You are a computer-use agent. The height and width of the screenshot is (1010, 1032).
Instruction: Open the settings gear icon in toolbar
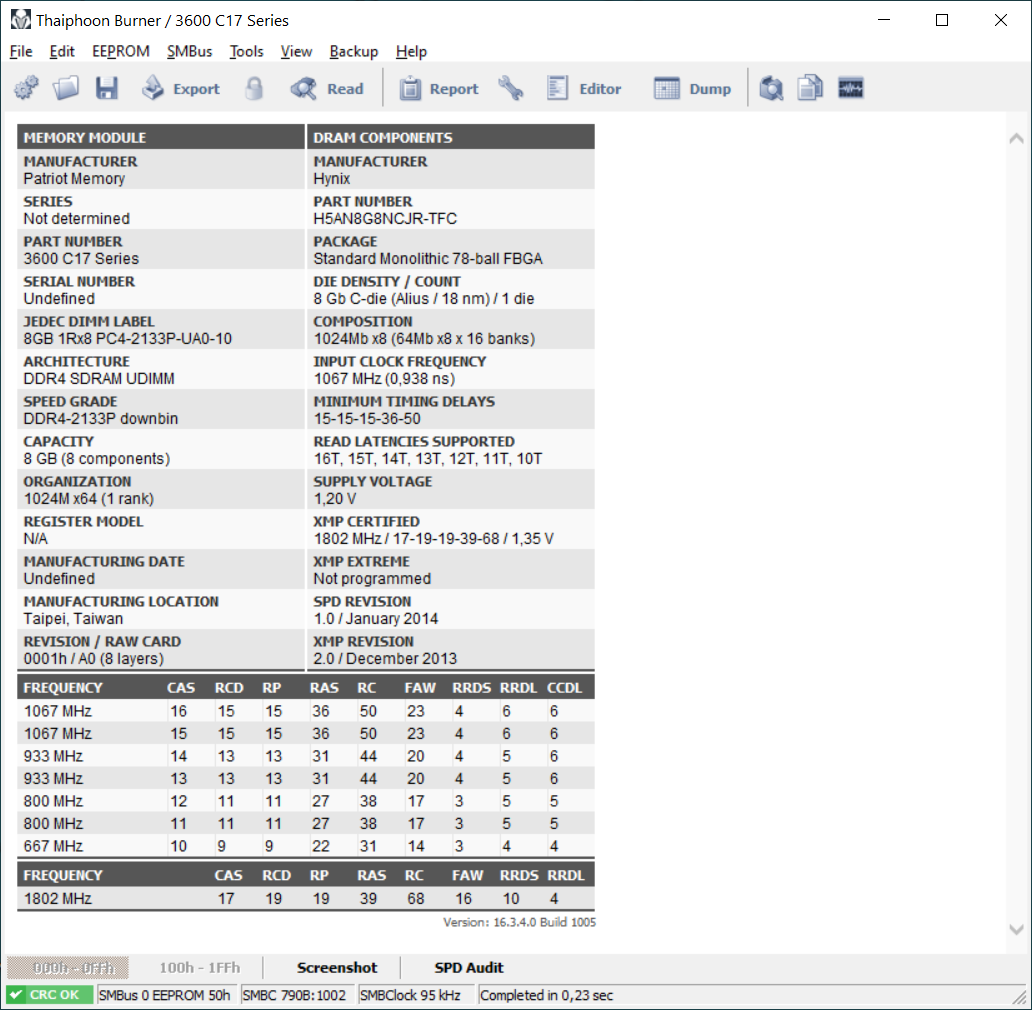click(26, 88)
